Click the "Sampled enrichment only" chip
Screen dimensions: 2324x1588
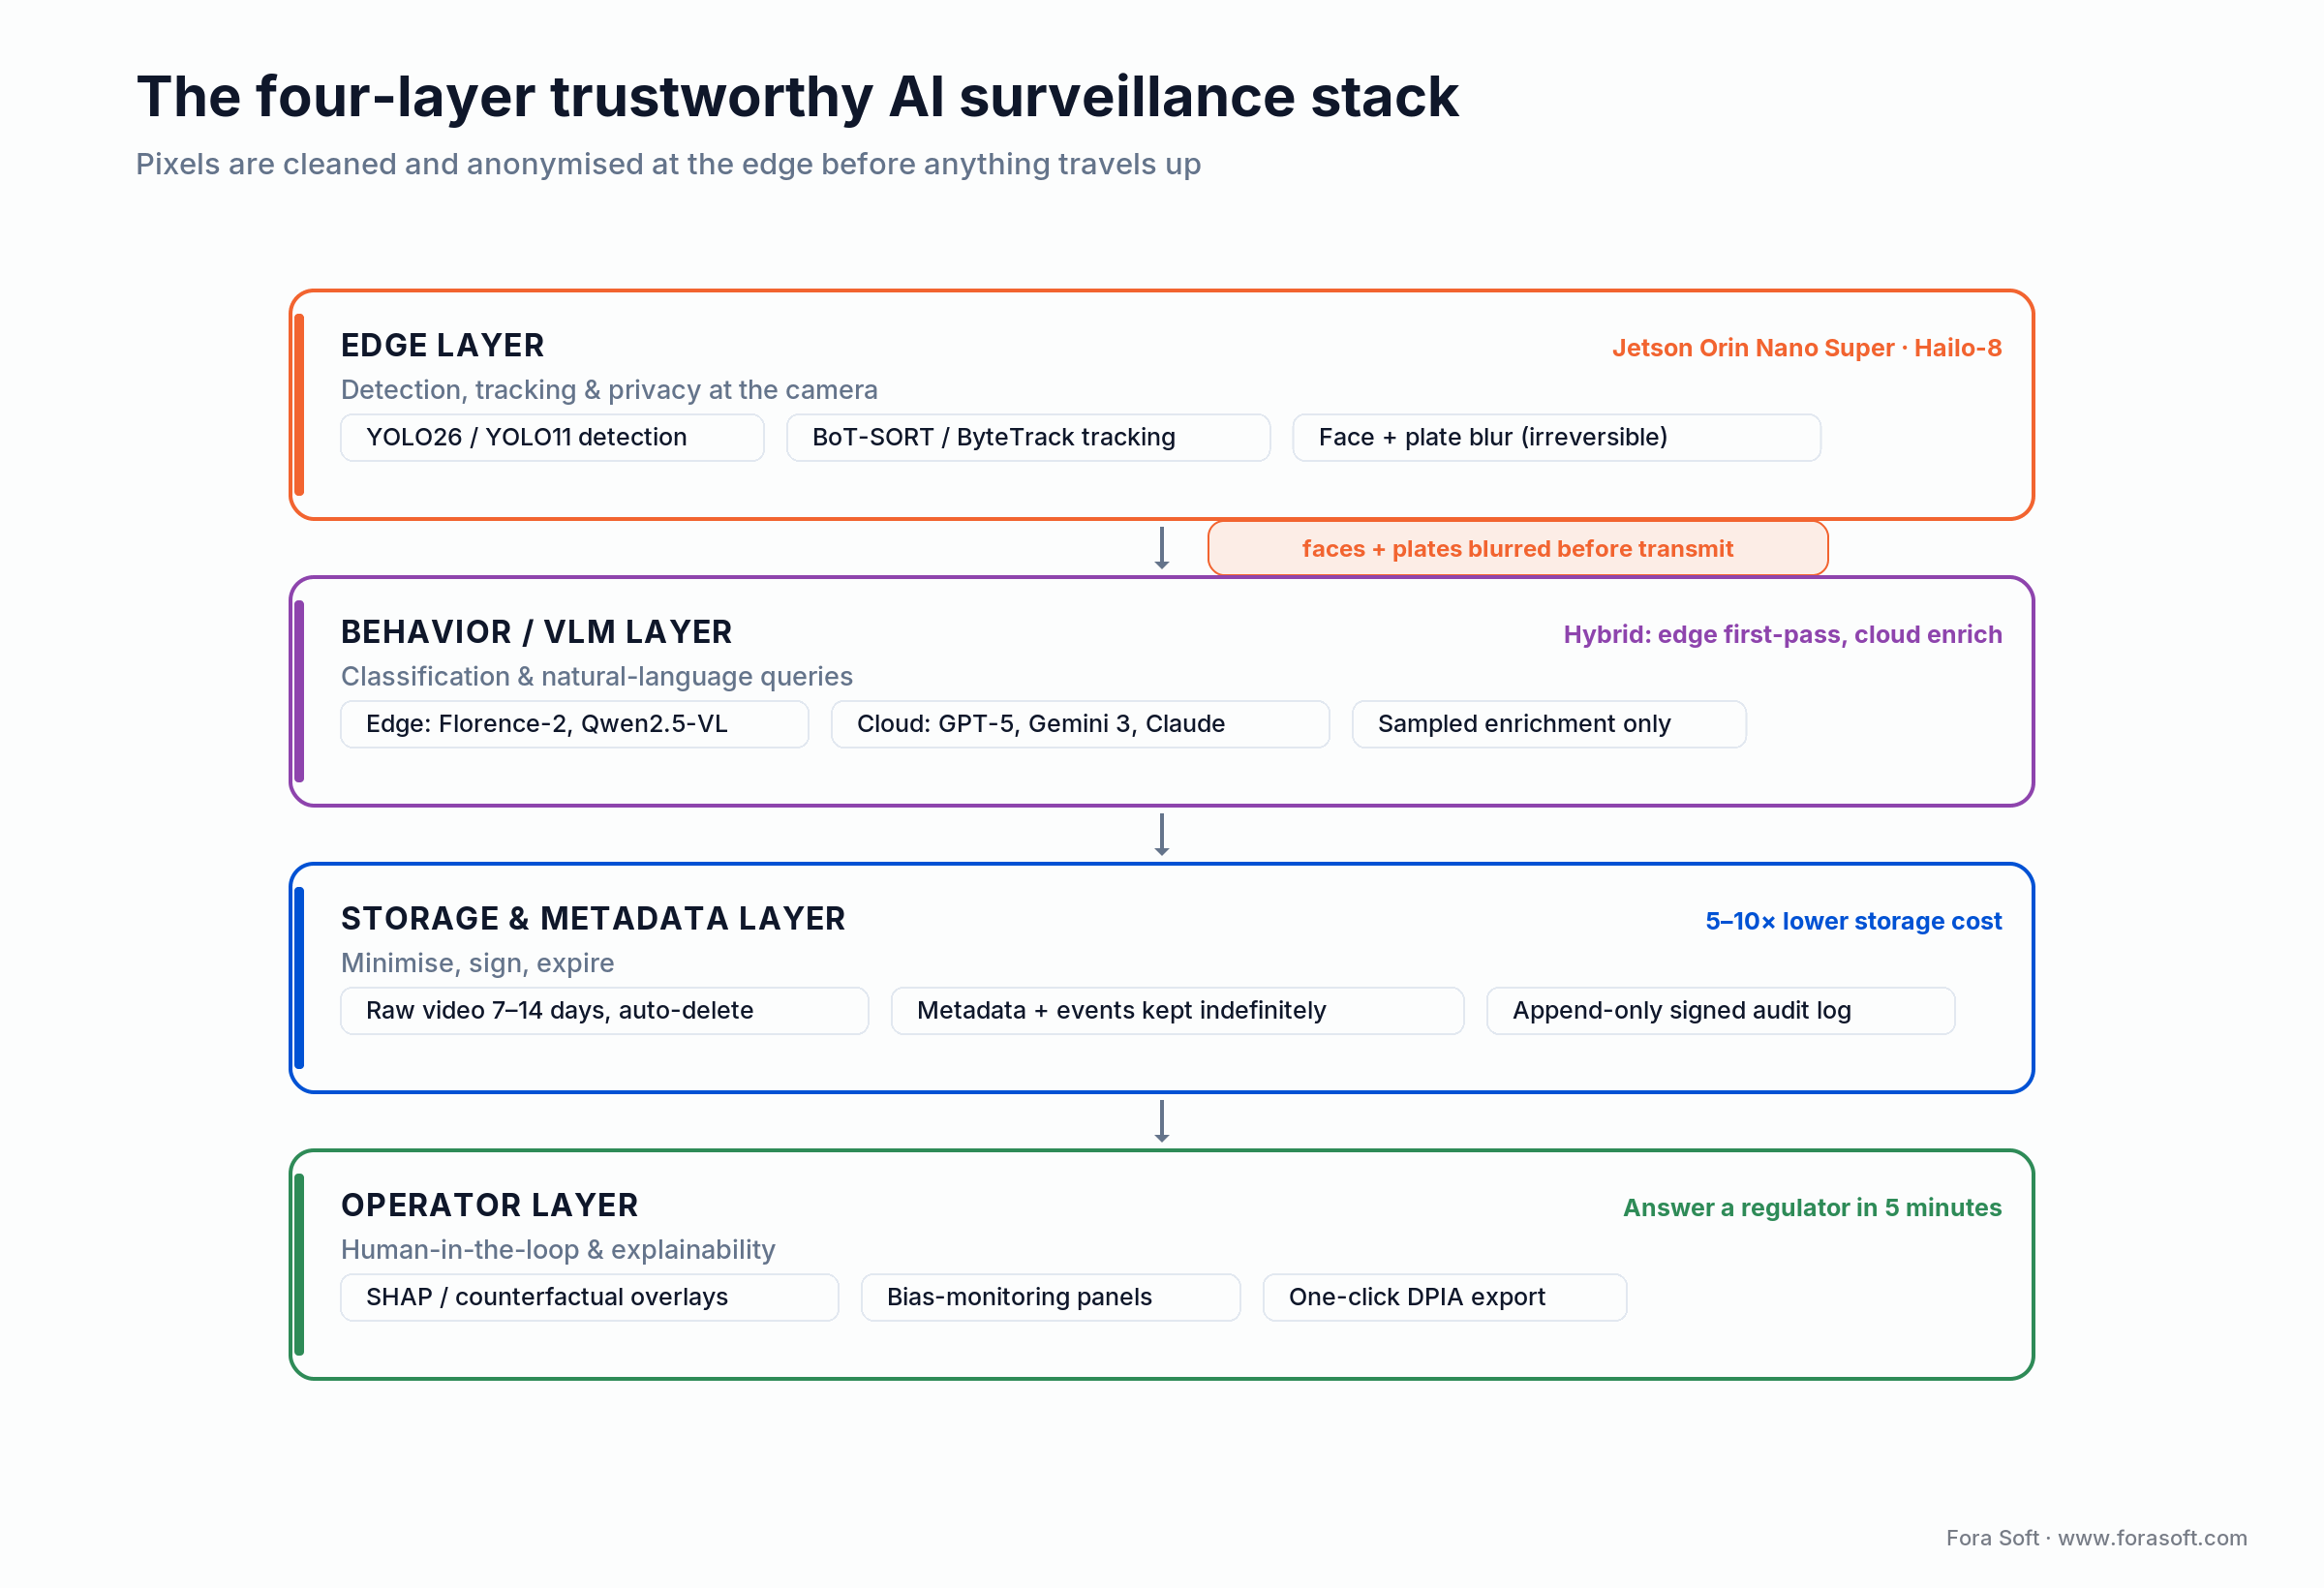pos(1549,724)
